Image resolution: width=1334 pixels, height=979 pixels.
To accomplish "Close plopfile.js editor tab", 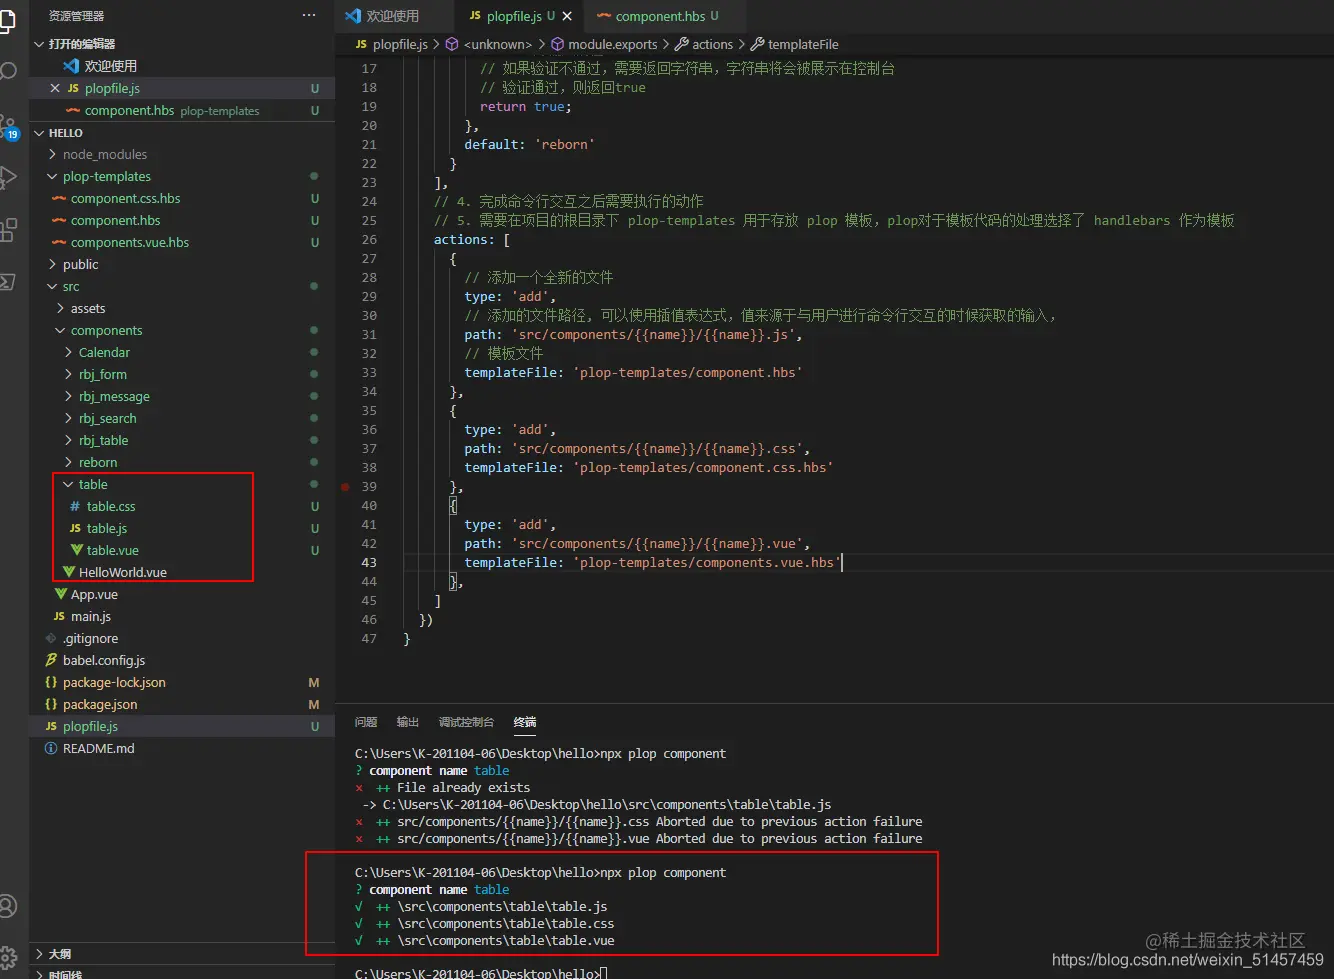I will (x=567, y=16).
